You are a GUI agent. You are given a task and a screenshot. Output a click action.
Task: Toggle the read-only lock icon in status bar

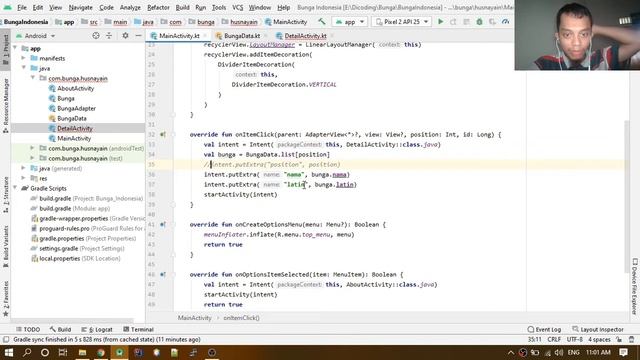tap(619, 340)
